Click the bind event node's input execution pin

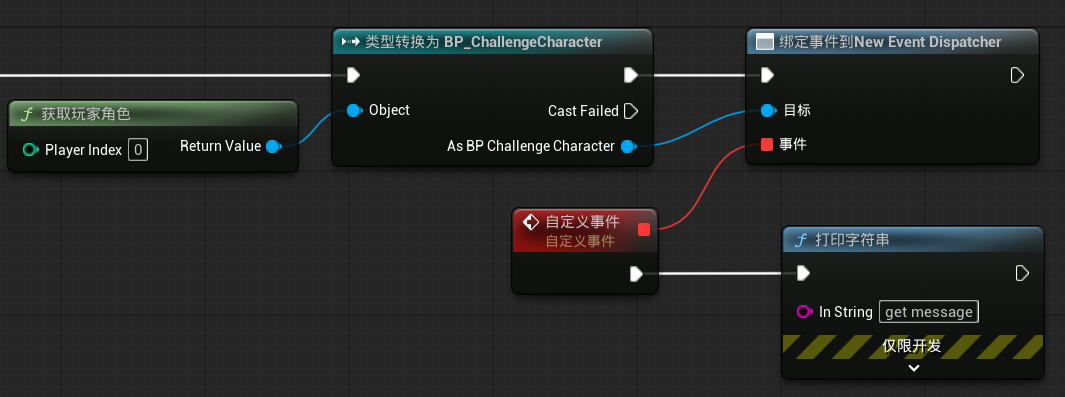coord(768,75)
